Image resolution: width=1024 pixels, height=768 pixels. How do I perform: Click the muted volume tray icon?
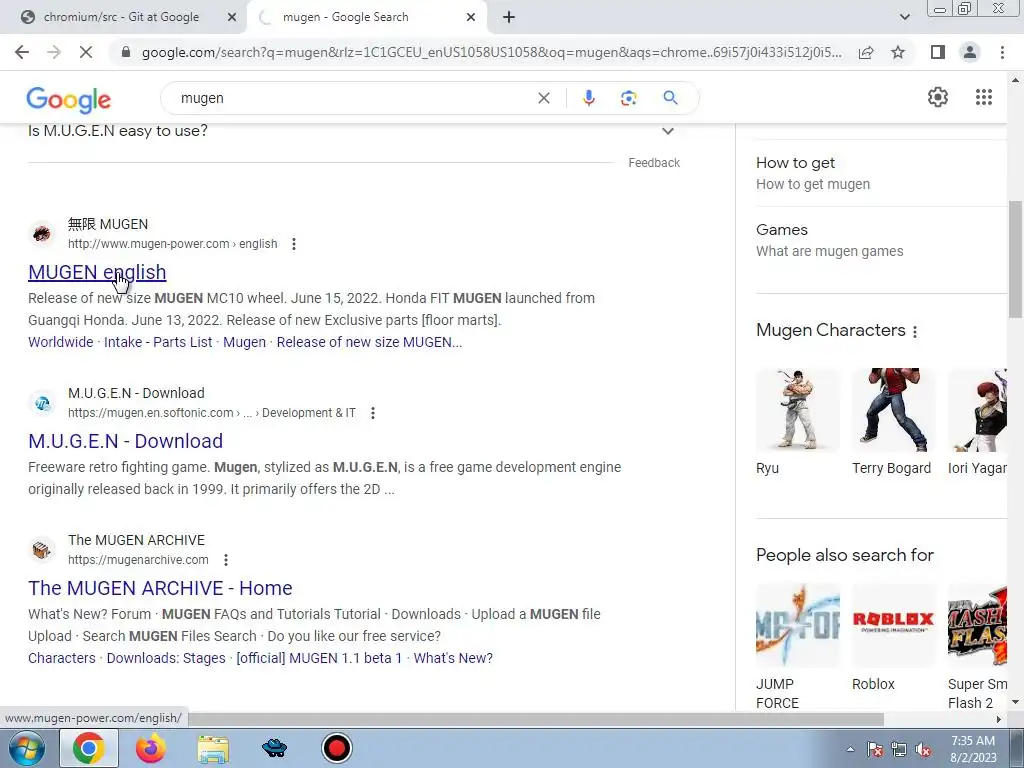pos(923,750)
